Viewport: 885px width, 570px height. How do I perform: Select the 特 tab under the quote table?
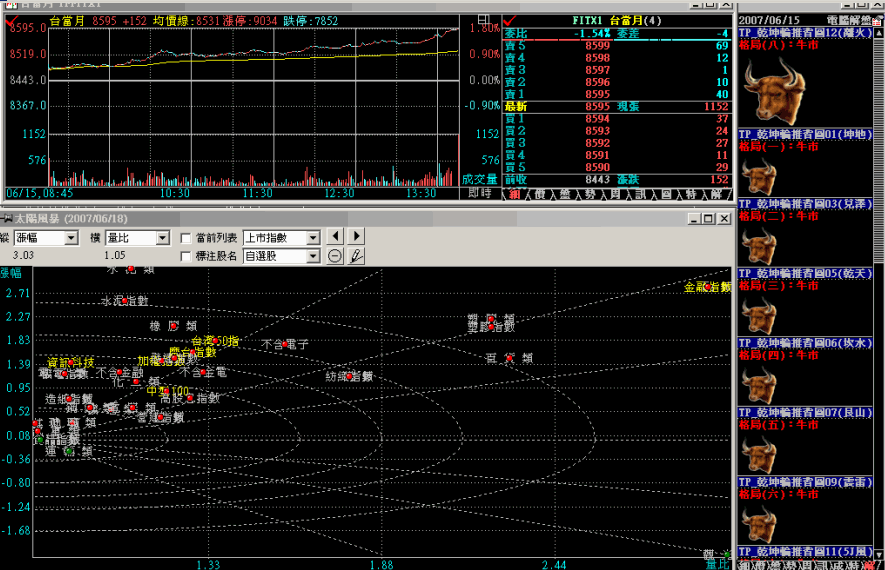click(x=691, y=194)
